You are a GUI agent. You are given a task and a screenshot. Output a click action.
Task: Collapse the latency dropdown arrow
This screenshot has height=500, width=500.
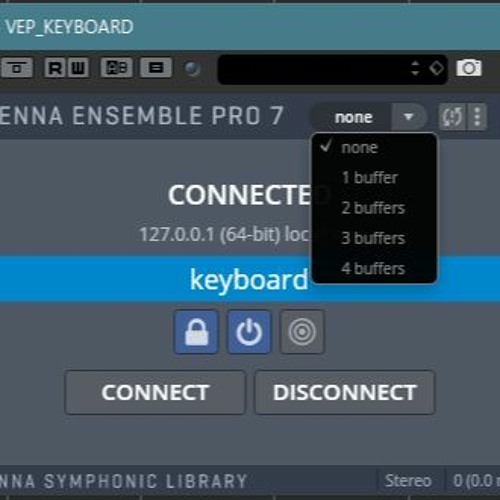coord(409,117)
